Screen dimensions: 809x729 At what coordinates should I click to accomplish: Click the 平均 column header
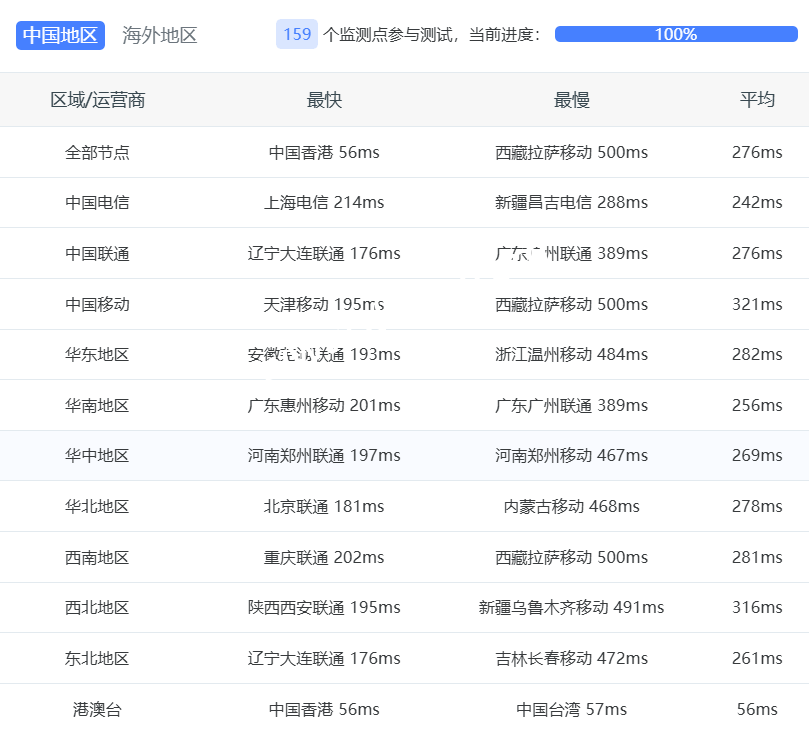click(757, 100)
